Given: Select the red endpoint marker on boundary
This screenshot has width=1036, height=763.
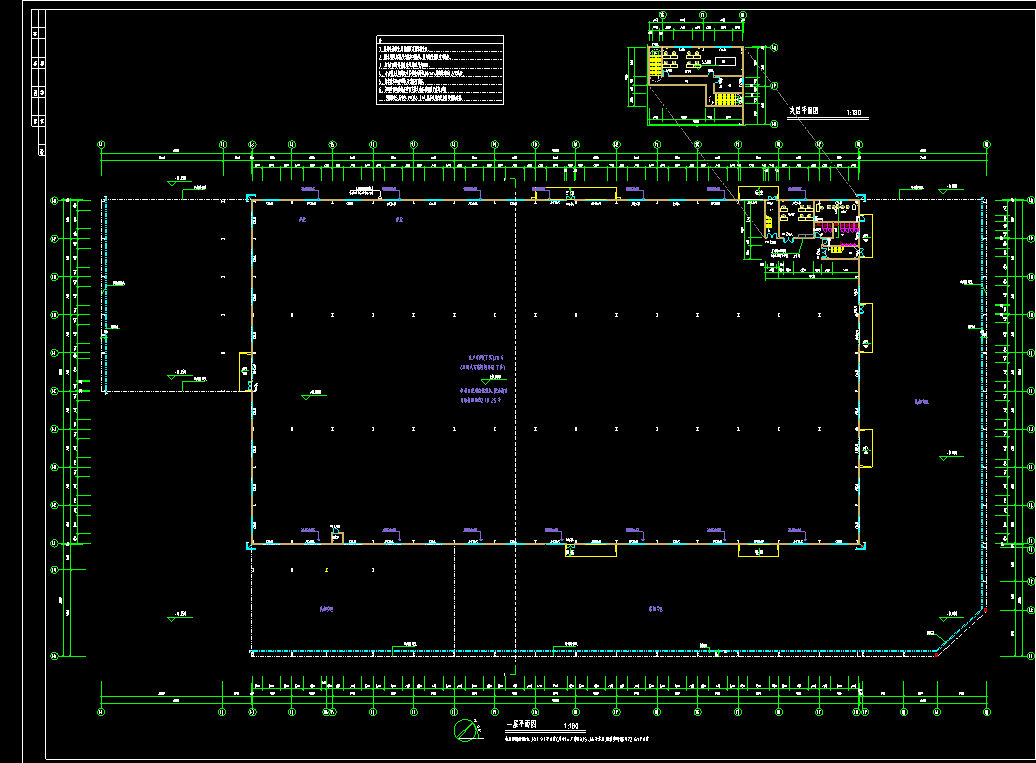Looking at the screenshot, I should pos(985,610).
